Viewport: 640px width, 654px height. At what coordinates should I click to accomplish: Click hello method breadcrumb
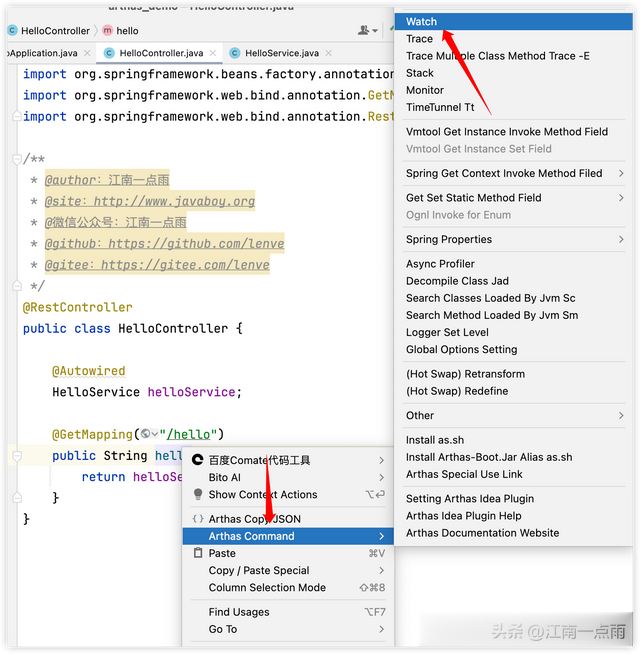pyautogui.click(x=127, y=31)
